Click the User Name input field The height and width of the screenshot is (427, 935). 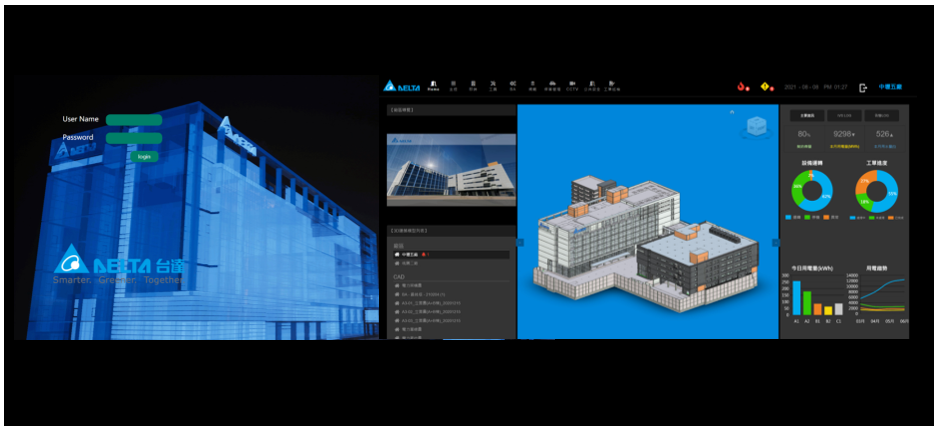coord(134,120)
